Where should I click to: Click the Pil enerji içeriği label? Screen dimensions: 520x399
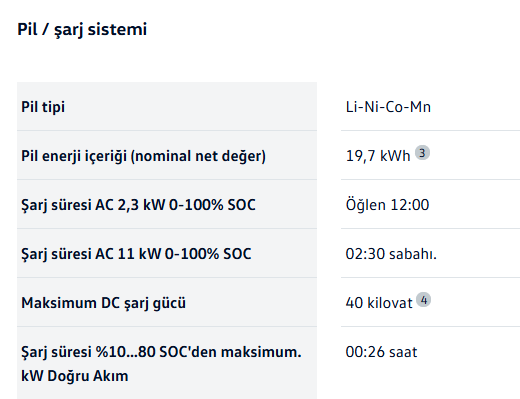143,156
